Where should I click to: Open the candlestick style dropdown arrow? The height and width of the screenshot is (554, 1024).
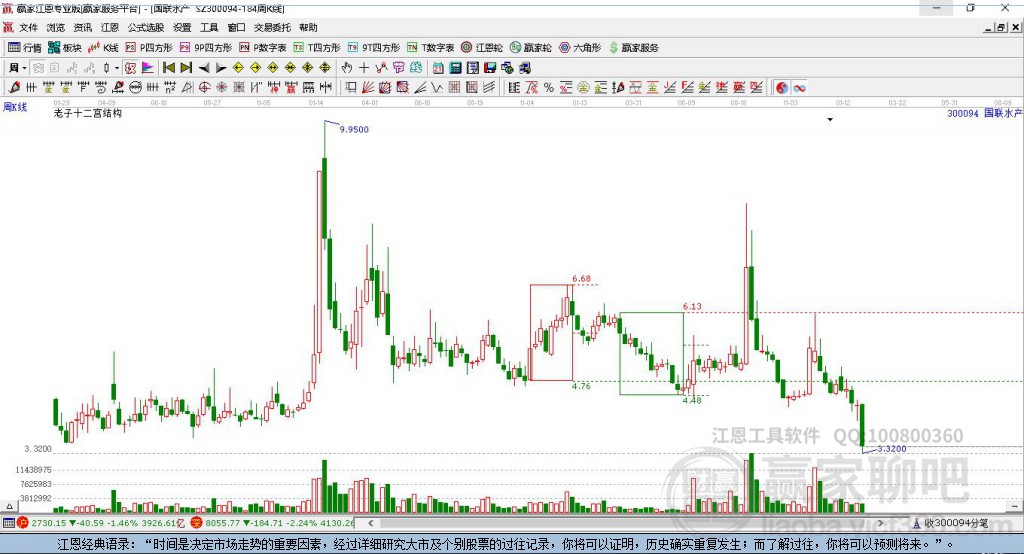click(117, 67)
